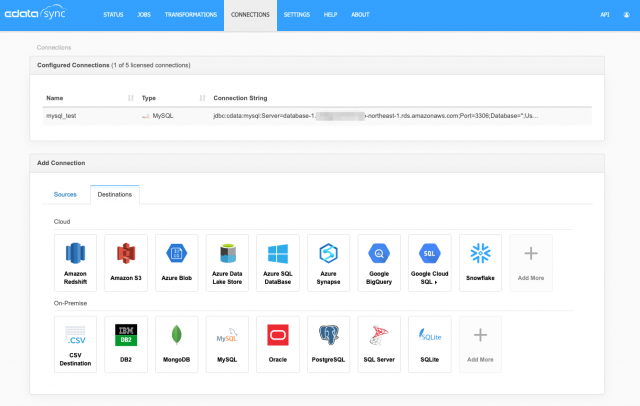Select the Azure Synapse destination
Image resolution: width=640 pixels, height=406 pixels.
click(328, 263)
